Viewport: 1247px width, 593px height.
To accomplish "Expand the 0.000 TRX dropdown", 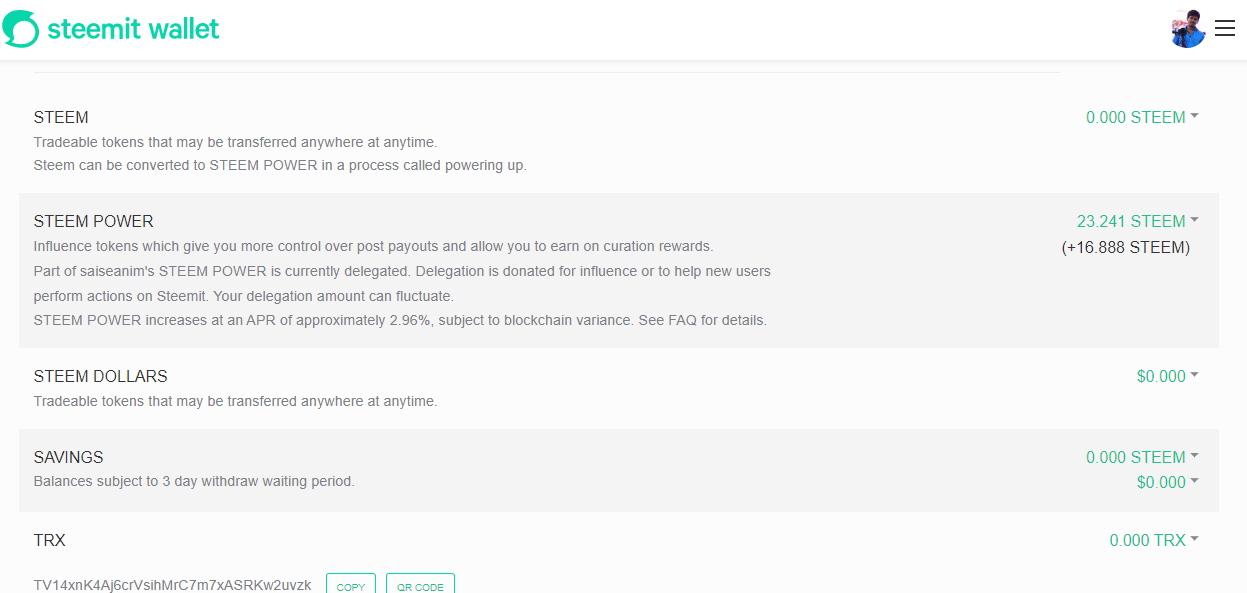I will 1154,540.
